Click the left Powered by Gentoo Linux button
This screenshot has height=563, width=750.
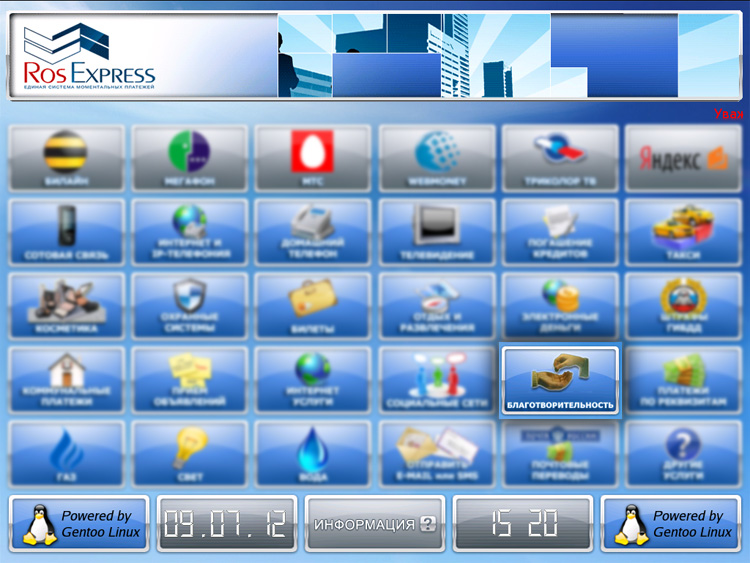[80, 524]
